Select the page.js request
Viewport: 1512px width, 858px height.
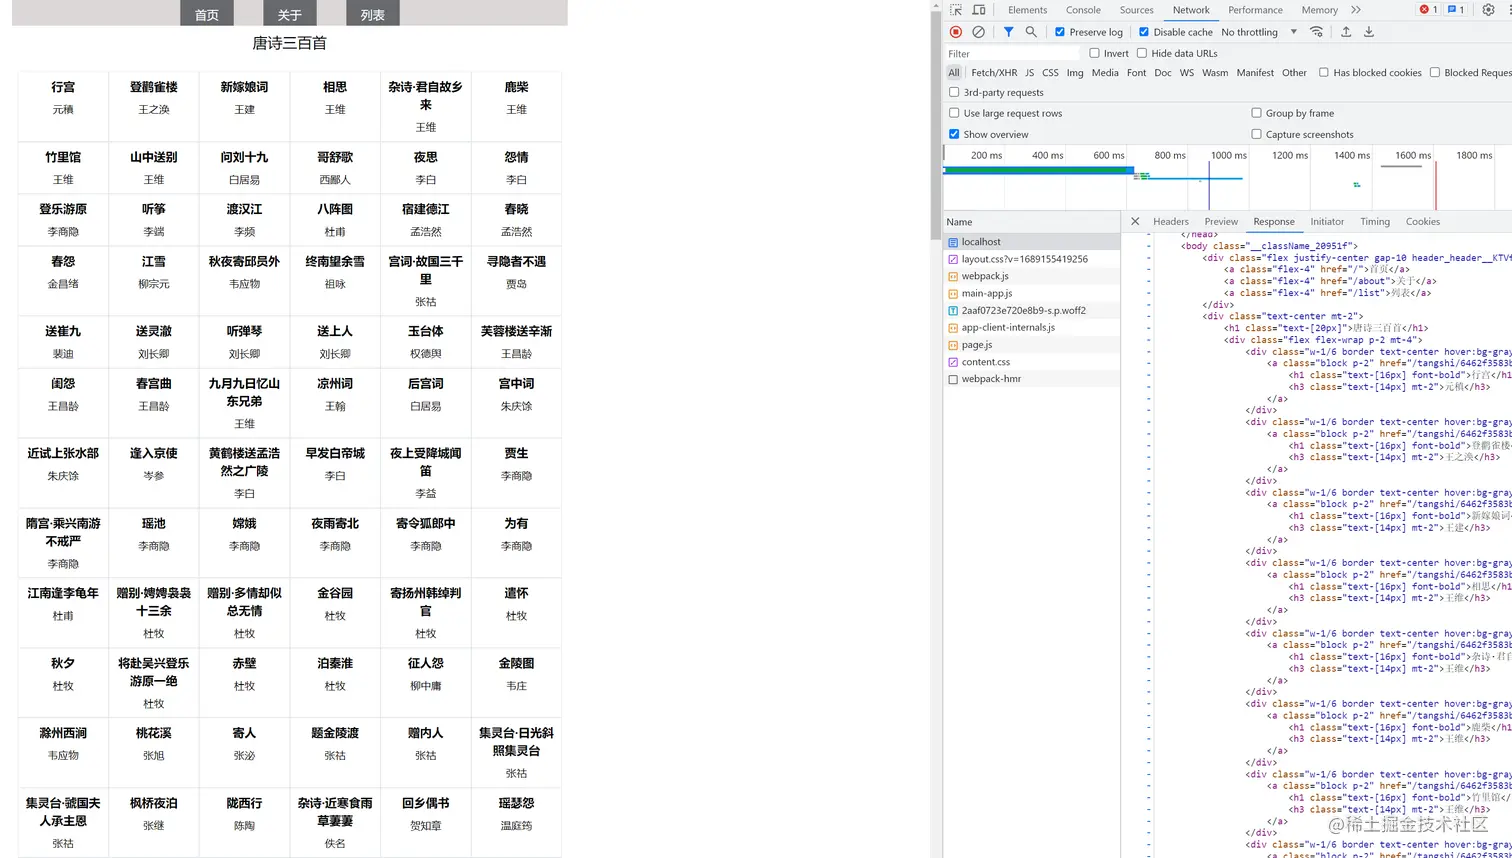tap(1032, 344)
